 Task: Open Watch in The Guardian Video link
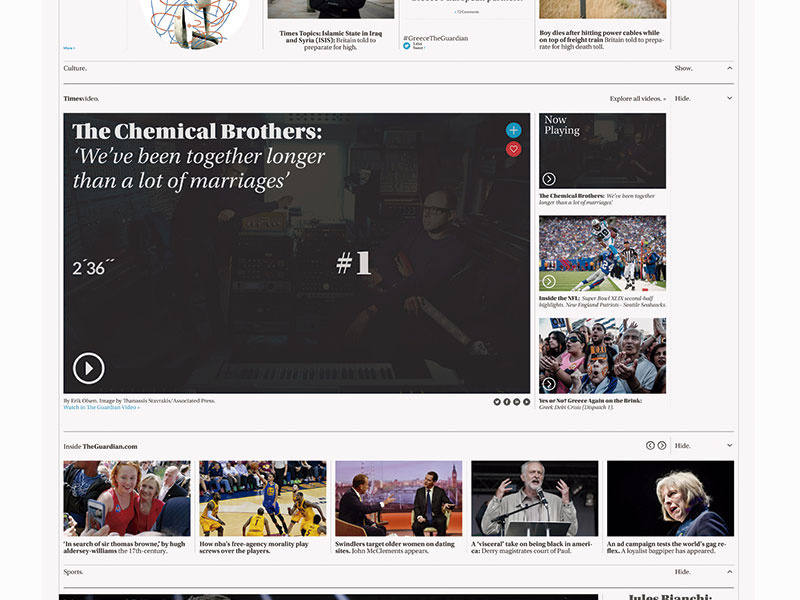pyautogui.click(x=102, y=407)
